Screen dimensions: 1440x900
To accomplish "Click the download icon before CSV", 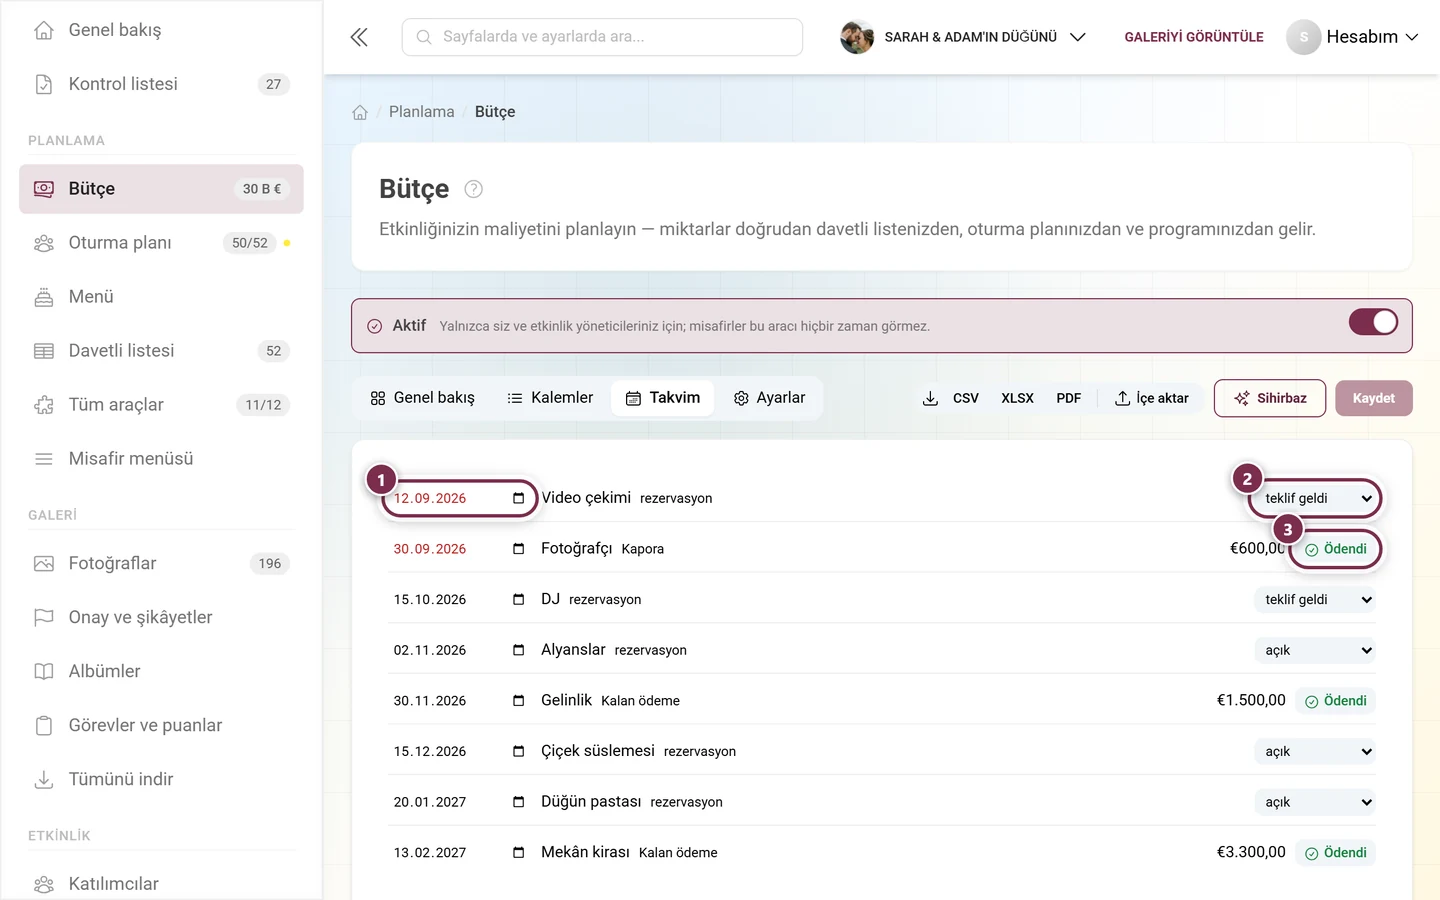I will pos(930,398).
